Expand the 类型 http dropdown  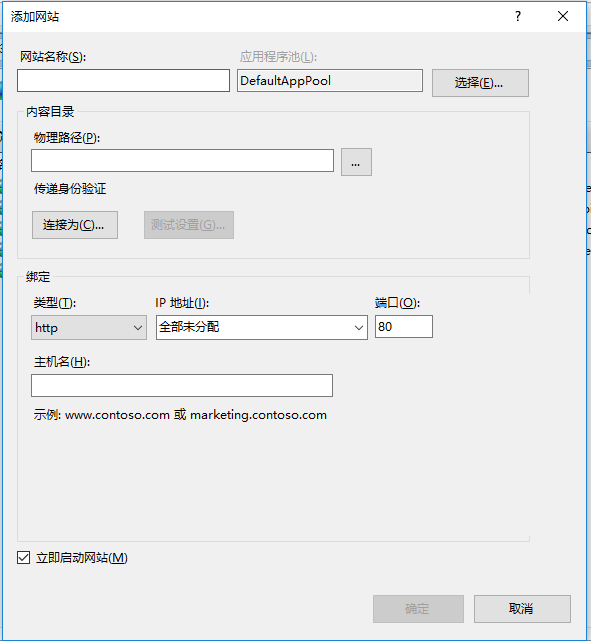click(89, 327)
